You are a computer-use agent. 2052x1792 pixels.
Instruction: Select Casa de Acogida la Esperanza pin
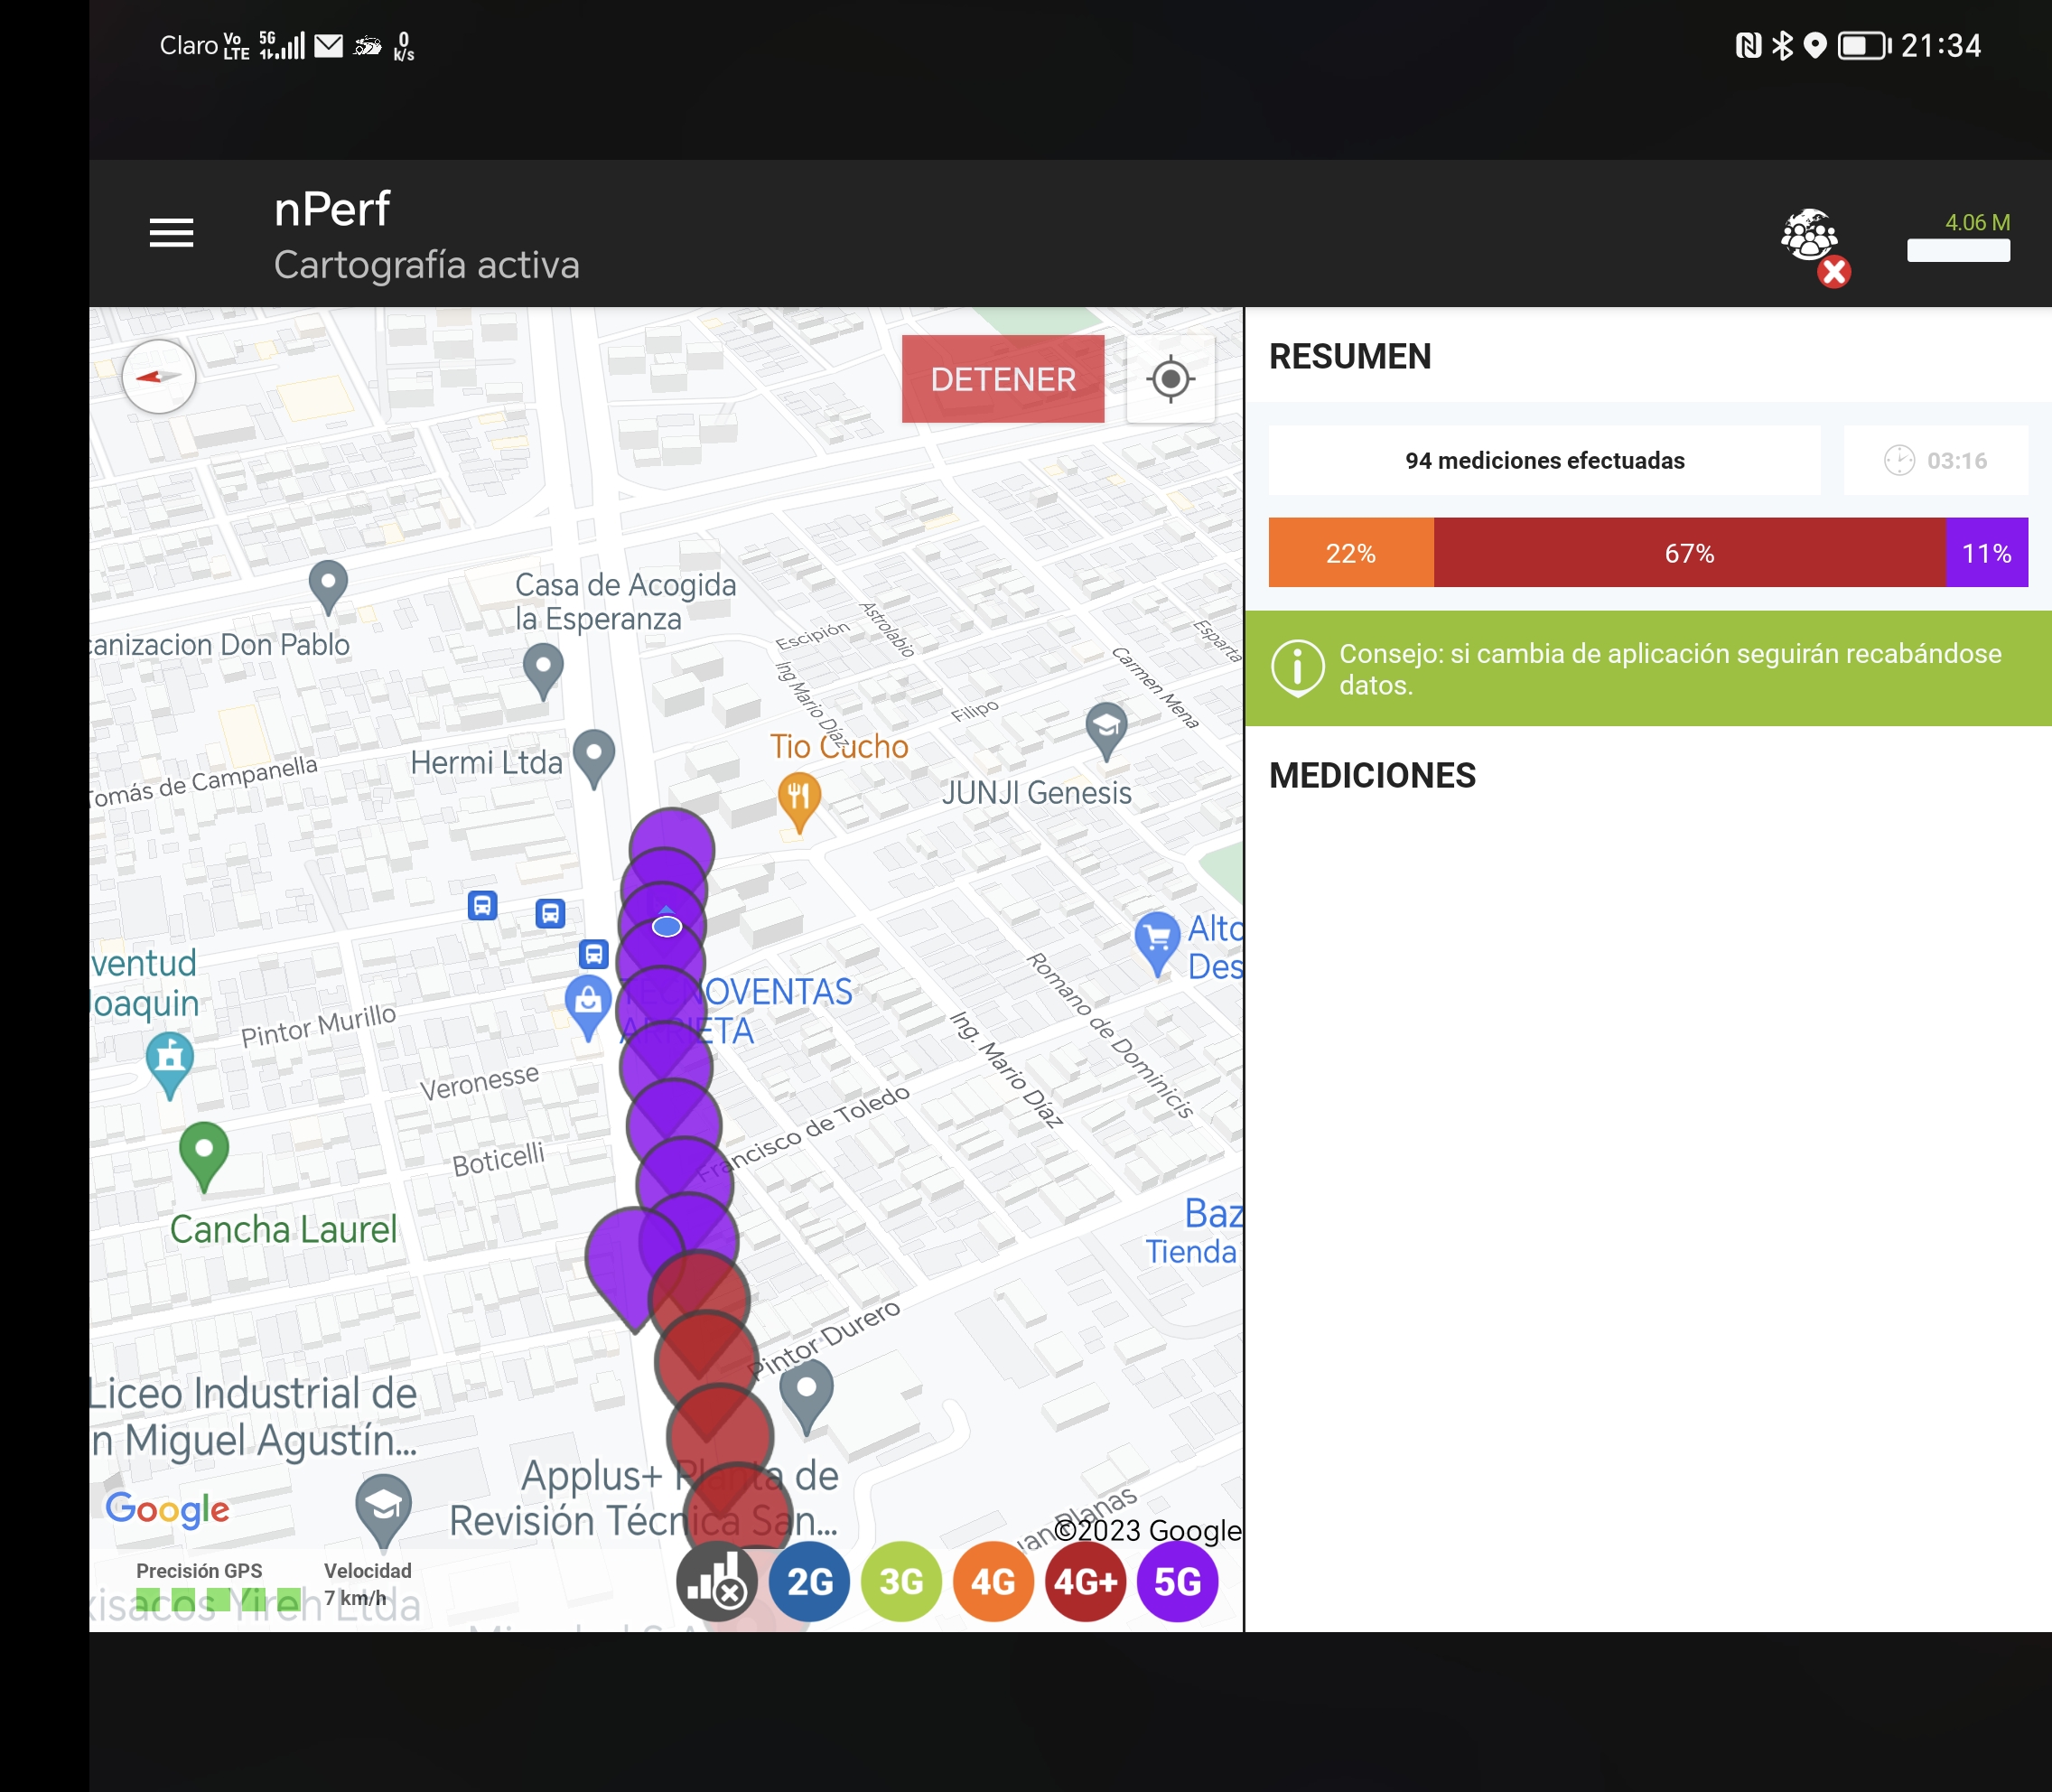543,671
